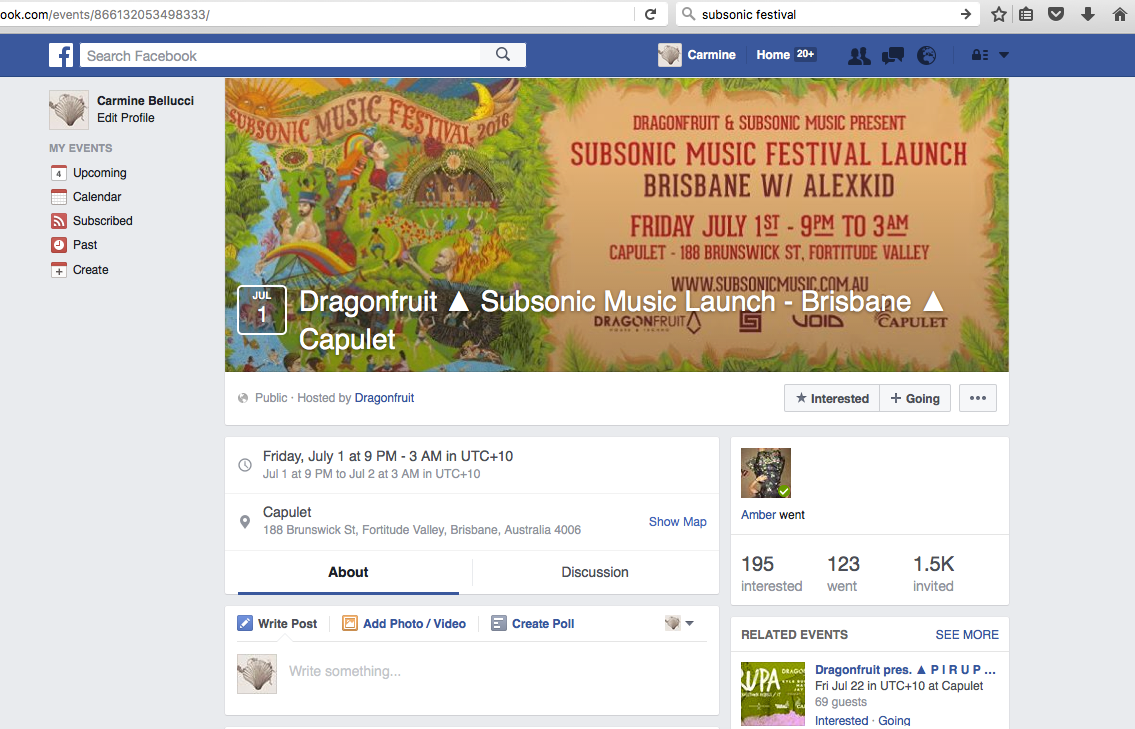The height and width of the screenshot is (729, 1135).
Task: Click the Facebook logo icon
Action: point(61,55)
